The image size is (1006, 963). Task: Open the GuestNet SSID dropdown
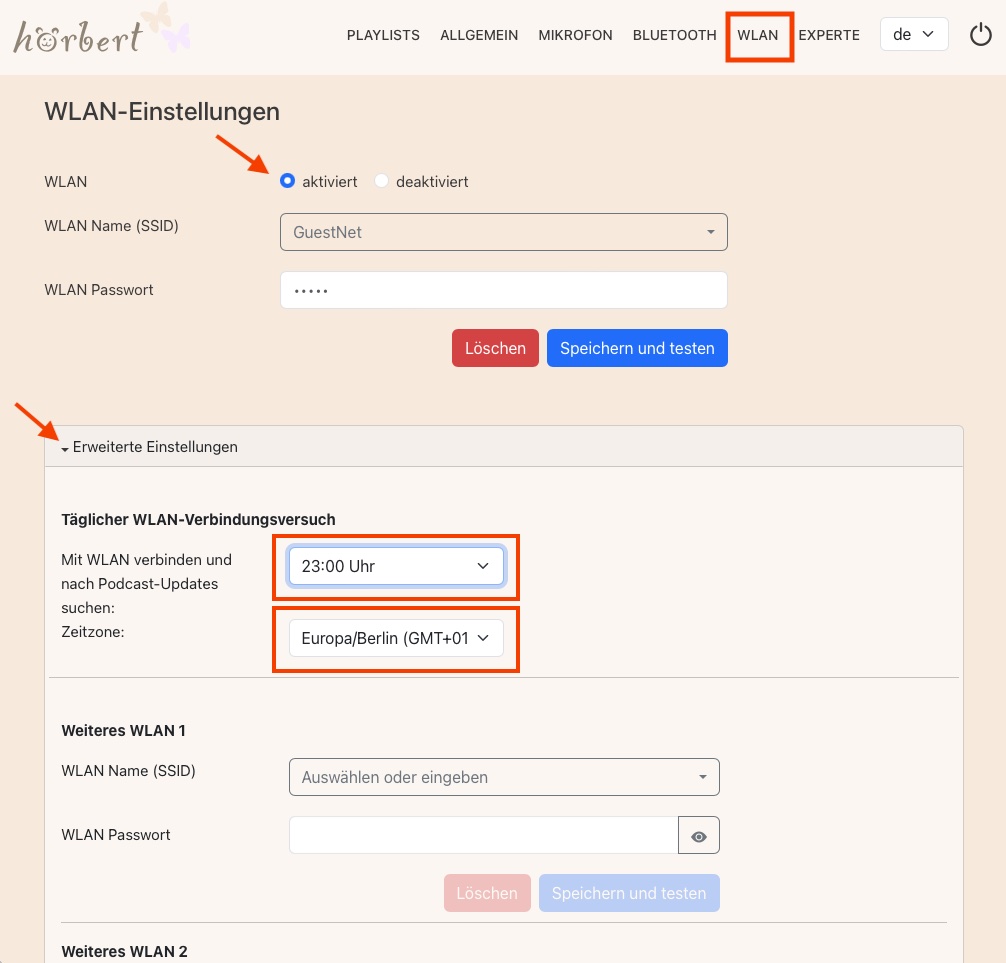pyautogui.click(x=503, y=232)
